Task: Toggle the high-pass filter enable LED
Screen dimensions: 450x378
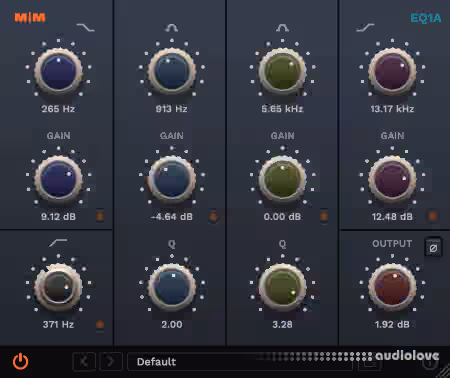Action: (100, 324)
